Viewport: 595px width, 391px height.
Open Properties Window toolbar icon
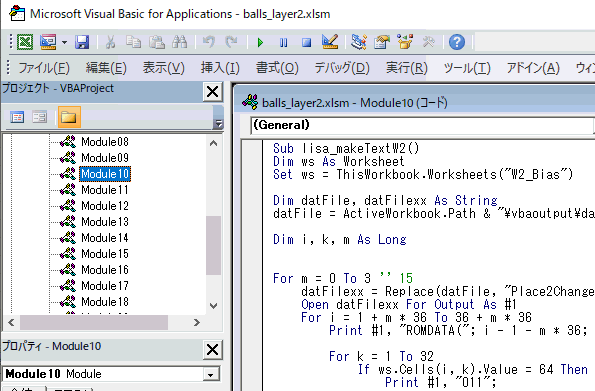(x=382, y=42)
